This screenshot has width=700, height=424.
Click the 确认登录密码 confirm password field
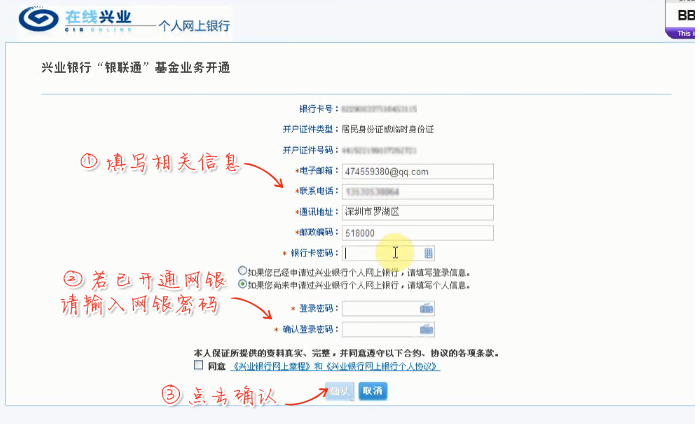coord(379,328)
